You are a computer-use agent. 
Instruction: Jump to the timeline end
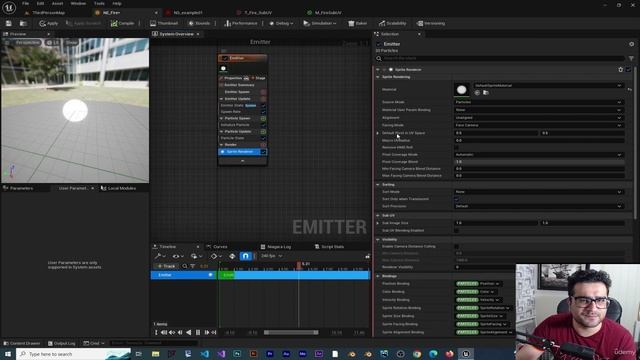[x=214, y=333]
